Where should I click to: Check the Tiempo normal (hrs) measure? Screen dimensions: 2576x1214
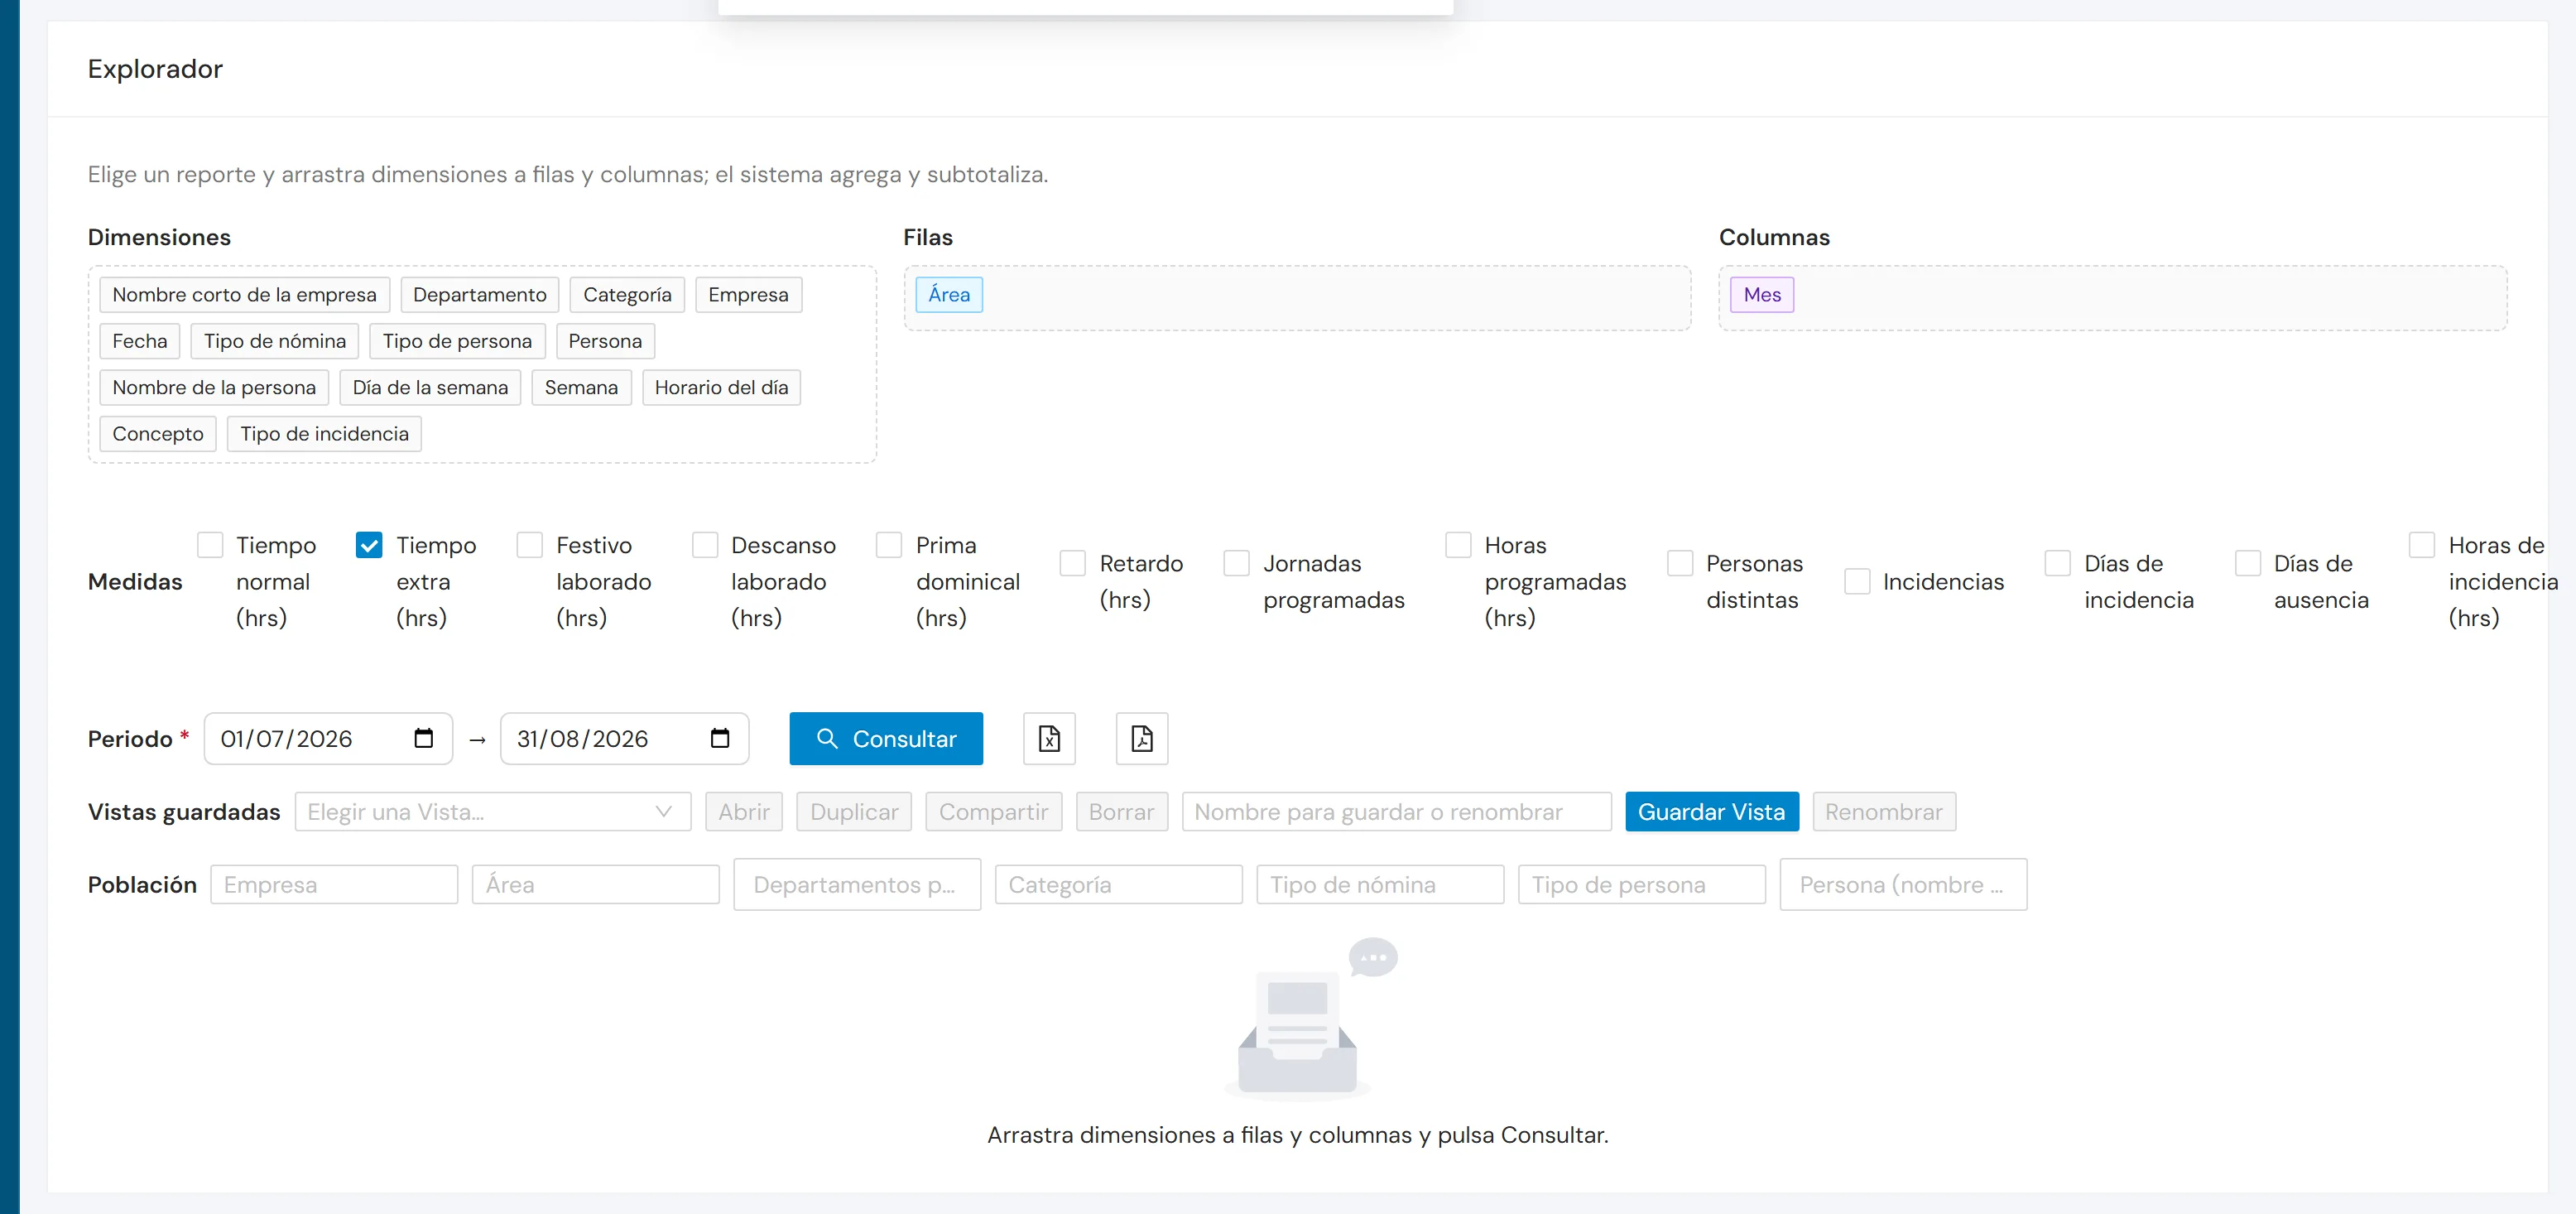210,545
